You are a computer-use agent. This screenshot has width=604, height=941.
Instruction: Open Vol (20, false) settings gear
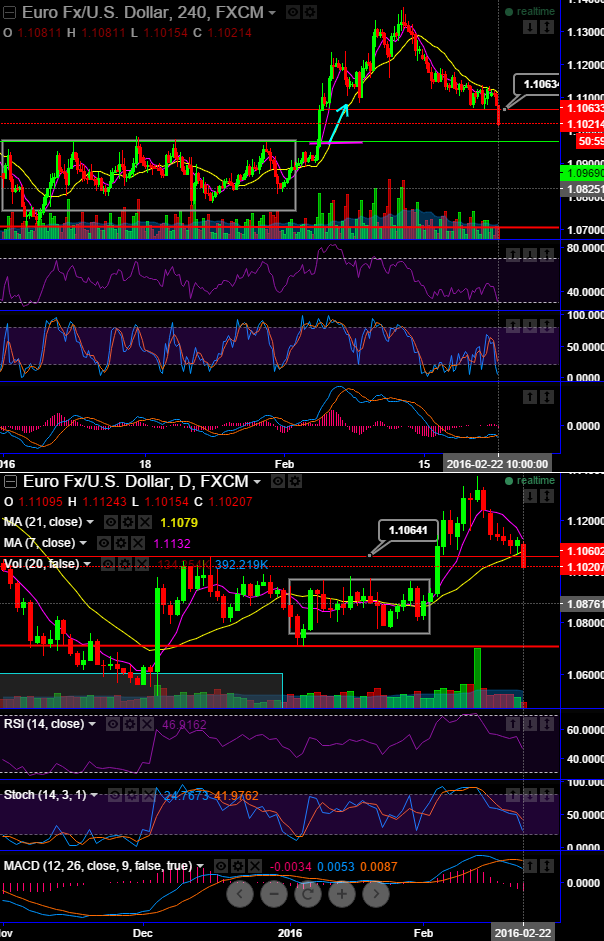click(x=125, y=564)
